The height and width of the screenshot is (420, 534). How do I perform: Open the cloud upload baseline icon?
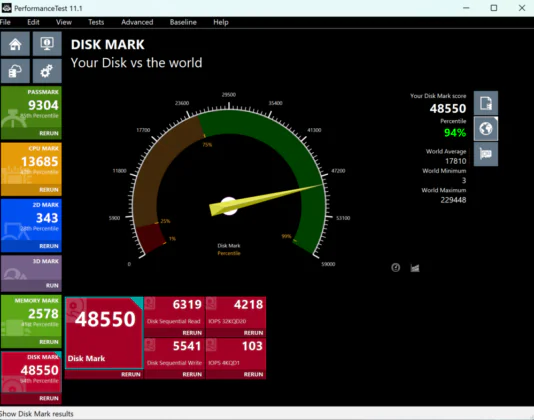15,71
